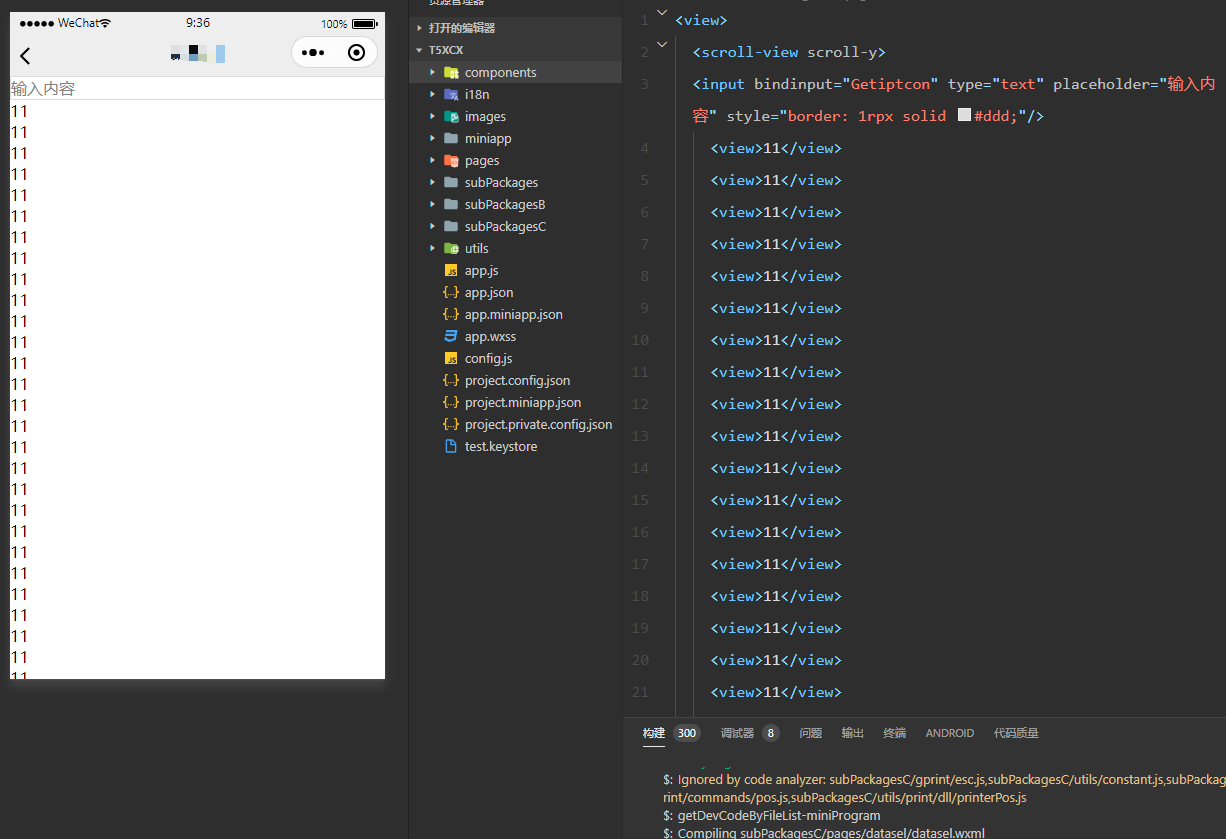Viewport: 1226px width, 839px height.
Task: Open the three-dots capsule menu
Action: click(313, 53)
